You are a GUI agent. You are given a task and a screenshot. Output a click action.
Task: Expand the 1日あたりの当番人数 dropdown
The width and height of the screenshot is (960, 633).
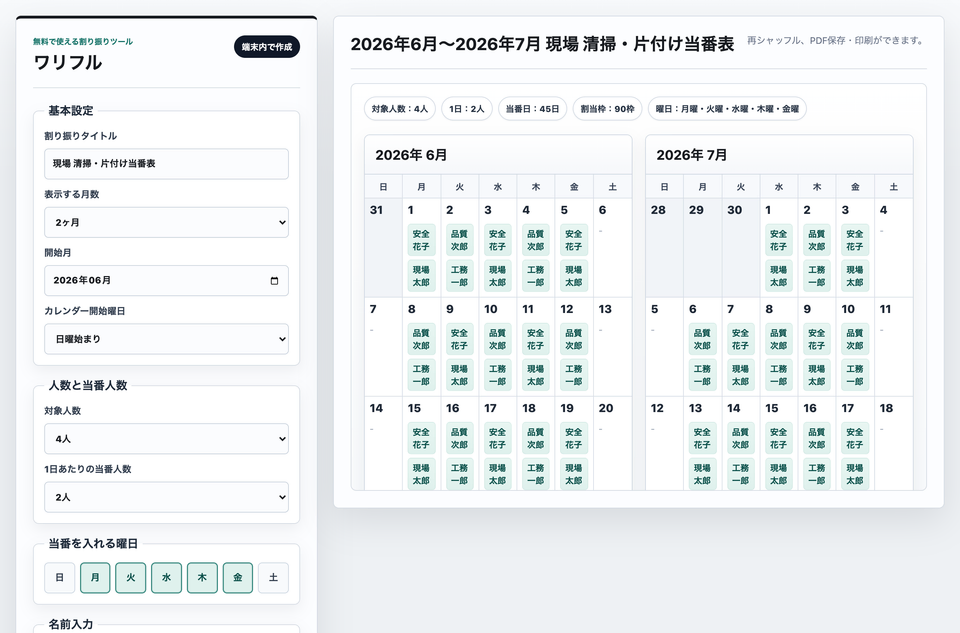(x=167, y=497)
